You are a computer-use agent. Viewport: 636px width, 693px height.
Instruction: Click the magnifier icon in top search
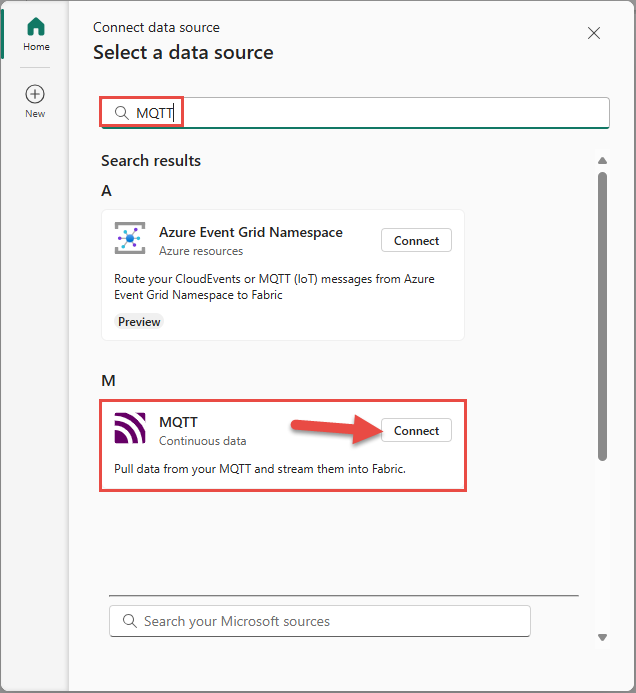coord(122,113)
